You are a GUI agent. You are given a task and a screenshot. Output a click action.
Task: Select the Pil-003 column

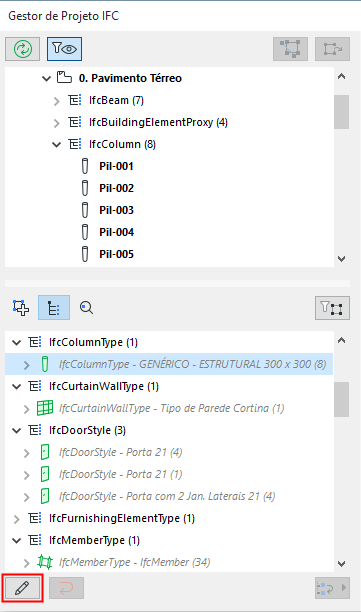[x=116, y=210]
